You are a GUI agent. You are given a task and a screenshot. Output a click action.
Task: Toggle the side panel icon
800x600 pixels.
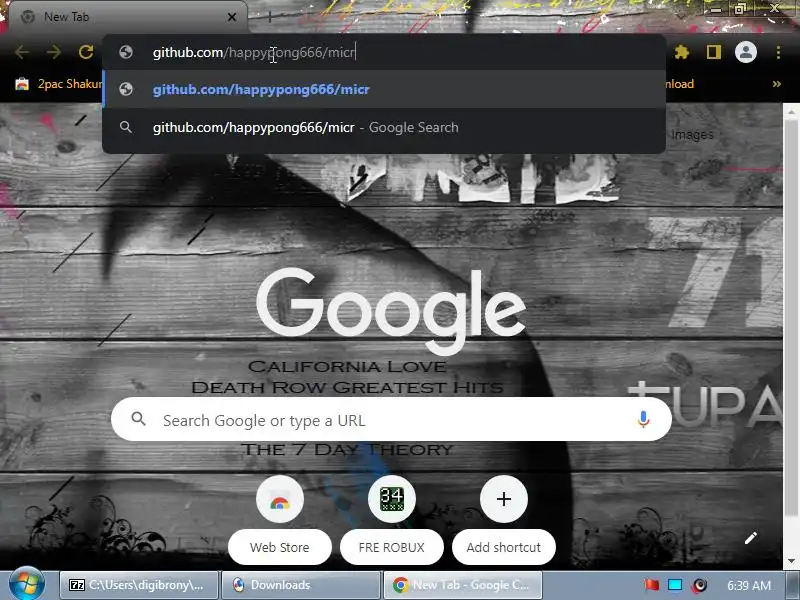point(713,52)
